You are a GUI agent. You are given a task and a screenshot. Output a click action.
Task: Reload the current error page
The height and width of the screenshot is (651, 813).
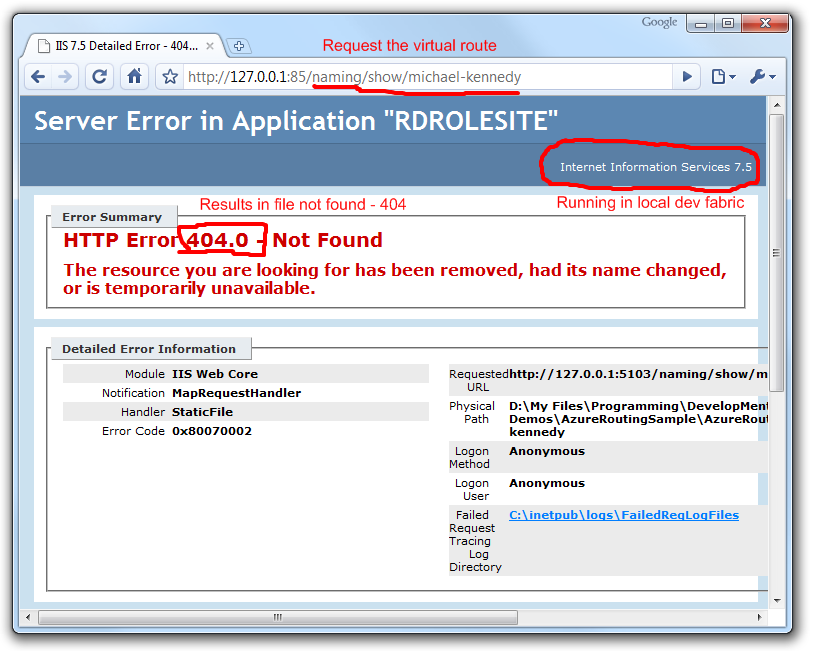99,77
